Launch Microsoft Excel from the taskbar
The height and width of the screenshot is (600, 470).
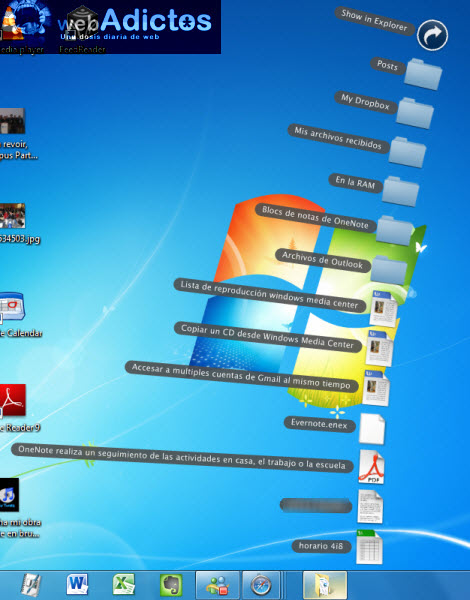click(x=124, y=585)
